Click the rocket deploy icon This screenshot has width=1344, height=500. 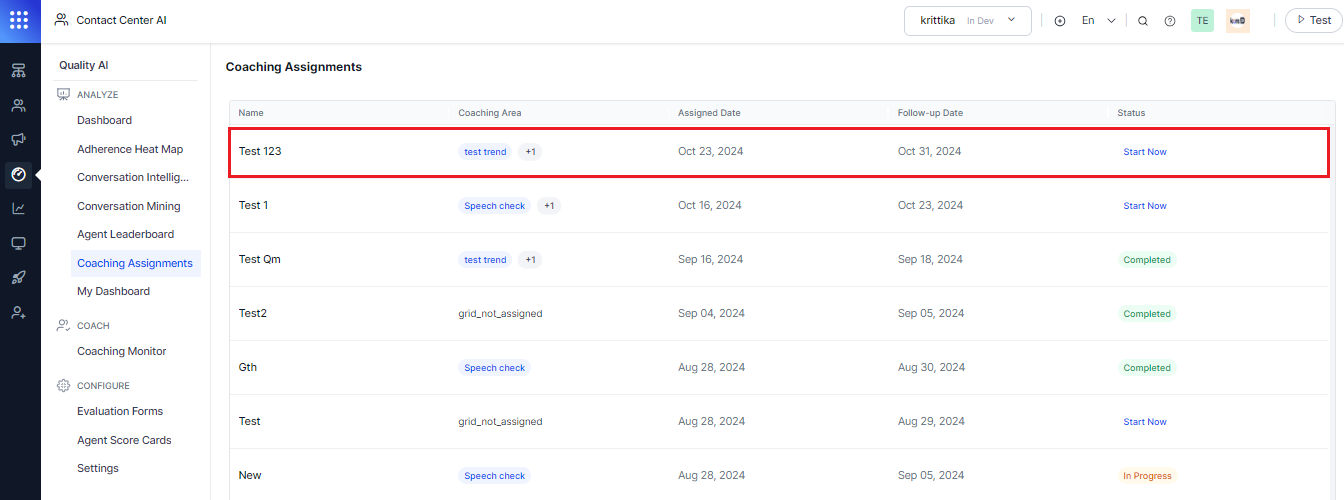18,277
